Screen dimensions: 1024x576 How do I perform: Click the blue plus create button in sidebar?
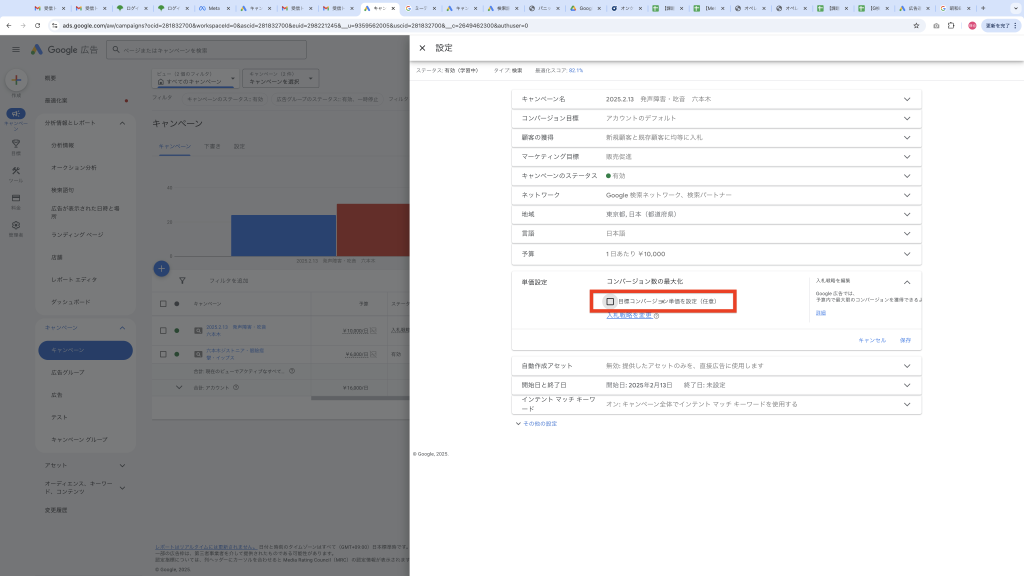[16, 81]
